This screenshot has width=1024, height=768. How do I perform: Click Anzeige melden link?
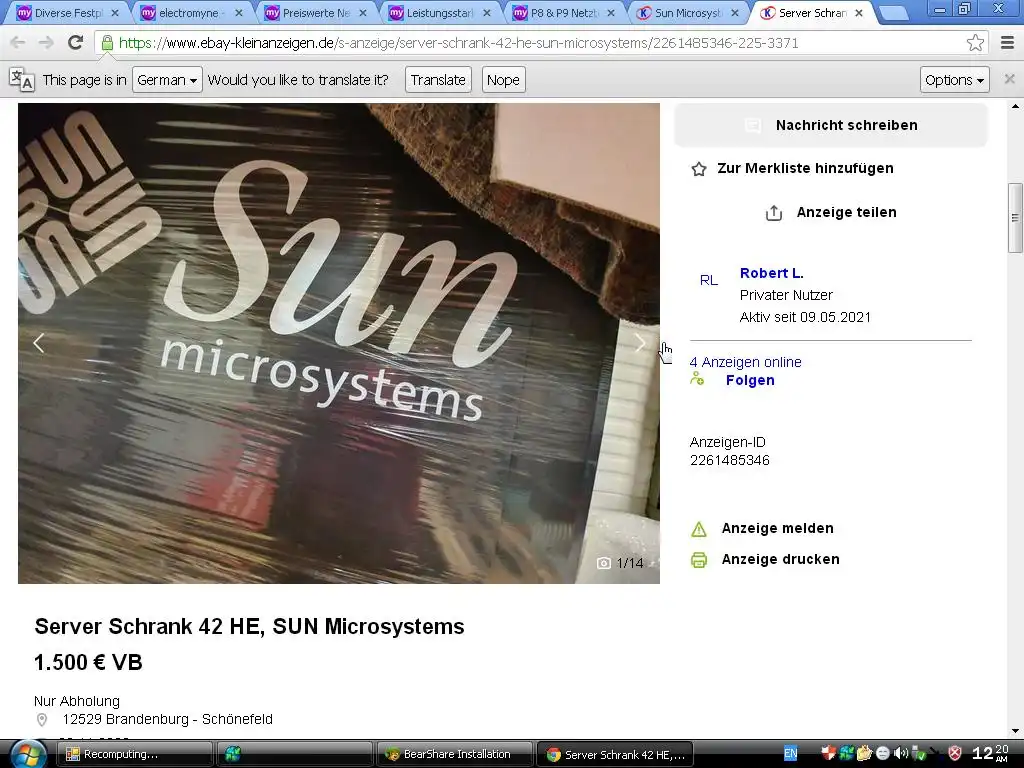(x=777, y=528)
